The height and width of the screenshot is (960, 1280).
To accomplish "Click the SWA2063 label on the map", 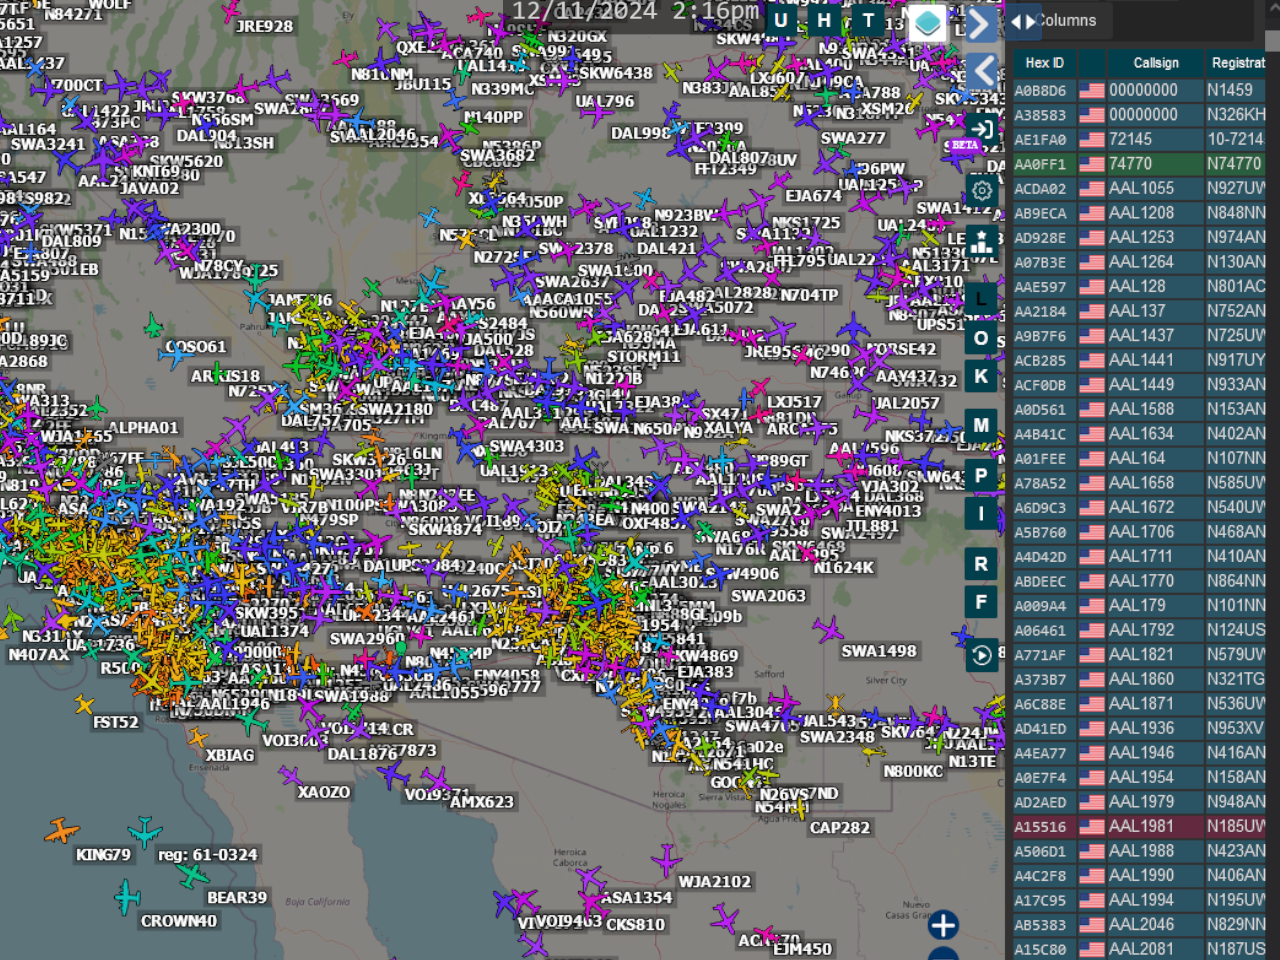I will click(x=768, y=596).
